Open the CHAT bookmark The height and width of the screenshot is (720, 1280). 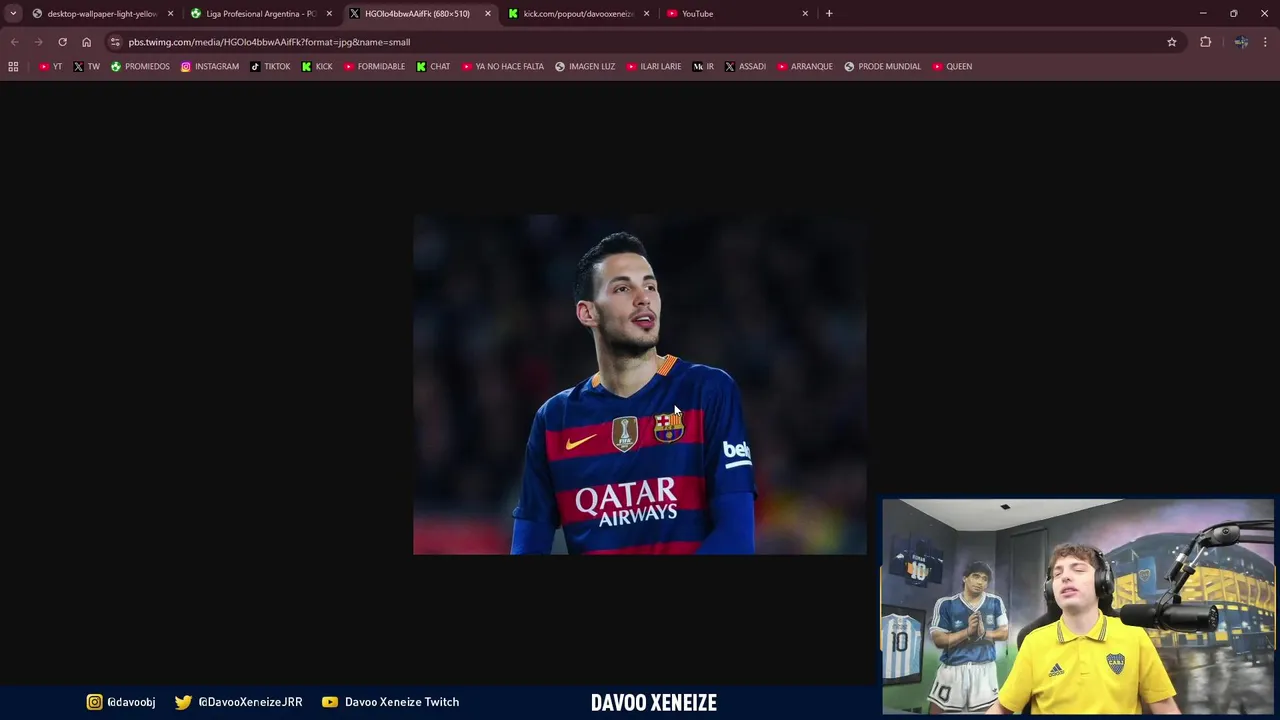pos(433,66)
